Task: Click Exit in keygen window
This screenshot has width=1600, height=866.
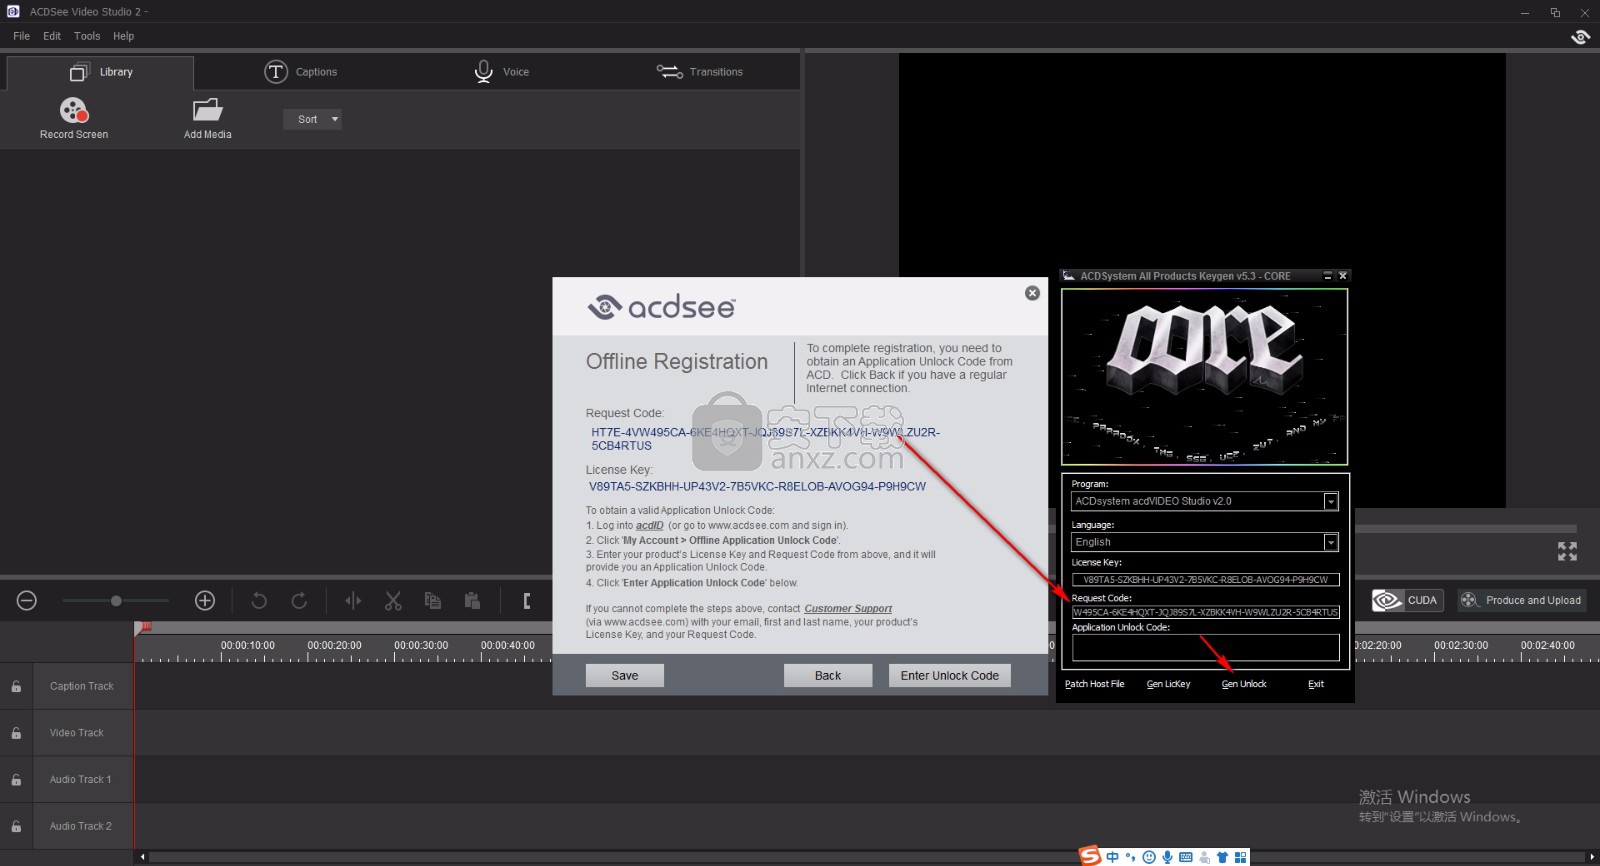Action: 1316,684
